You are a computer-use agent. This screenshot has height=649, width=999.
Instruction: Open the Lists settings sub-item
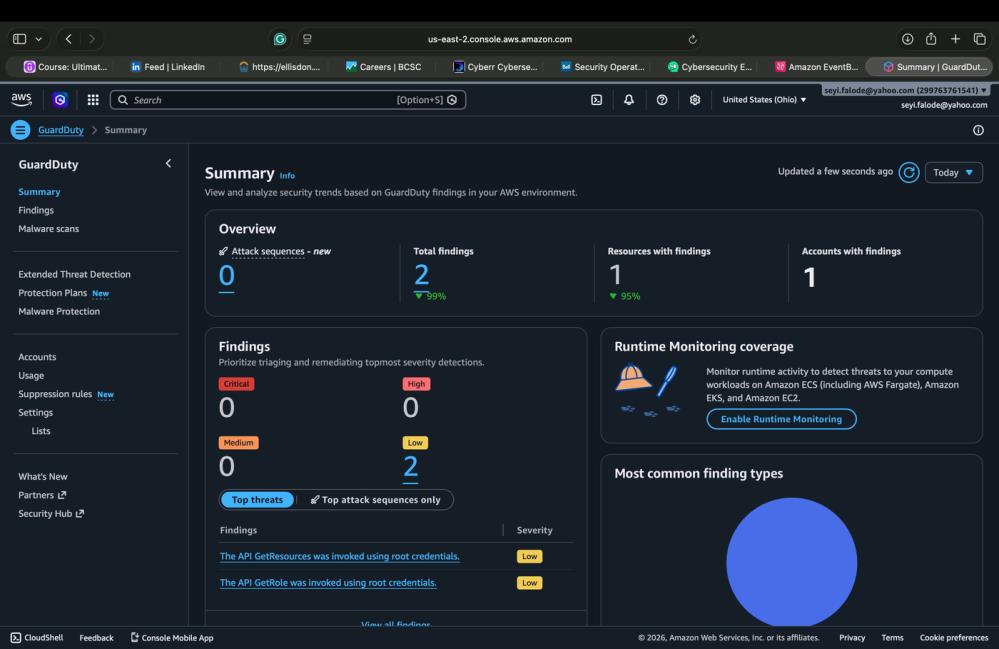(41, 431)
